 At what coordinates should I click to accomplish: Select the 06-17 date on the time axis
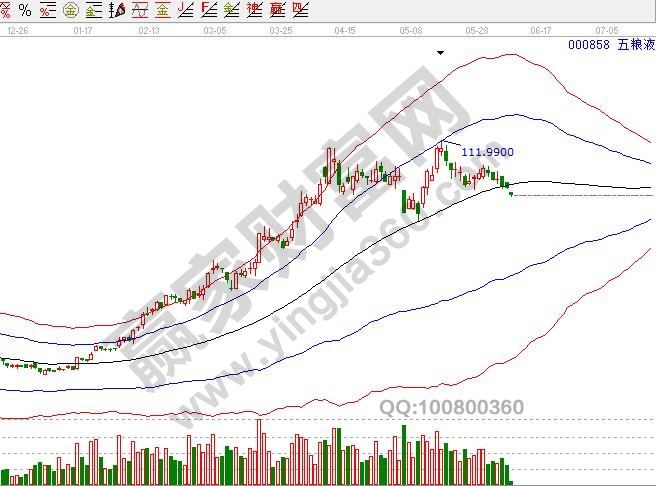point(539,31)
